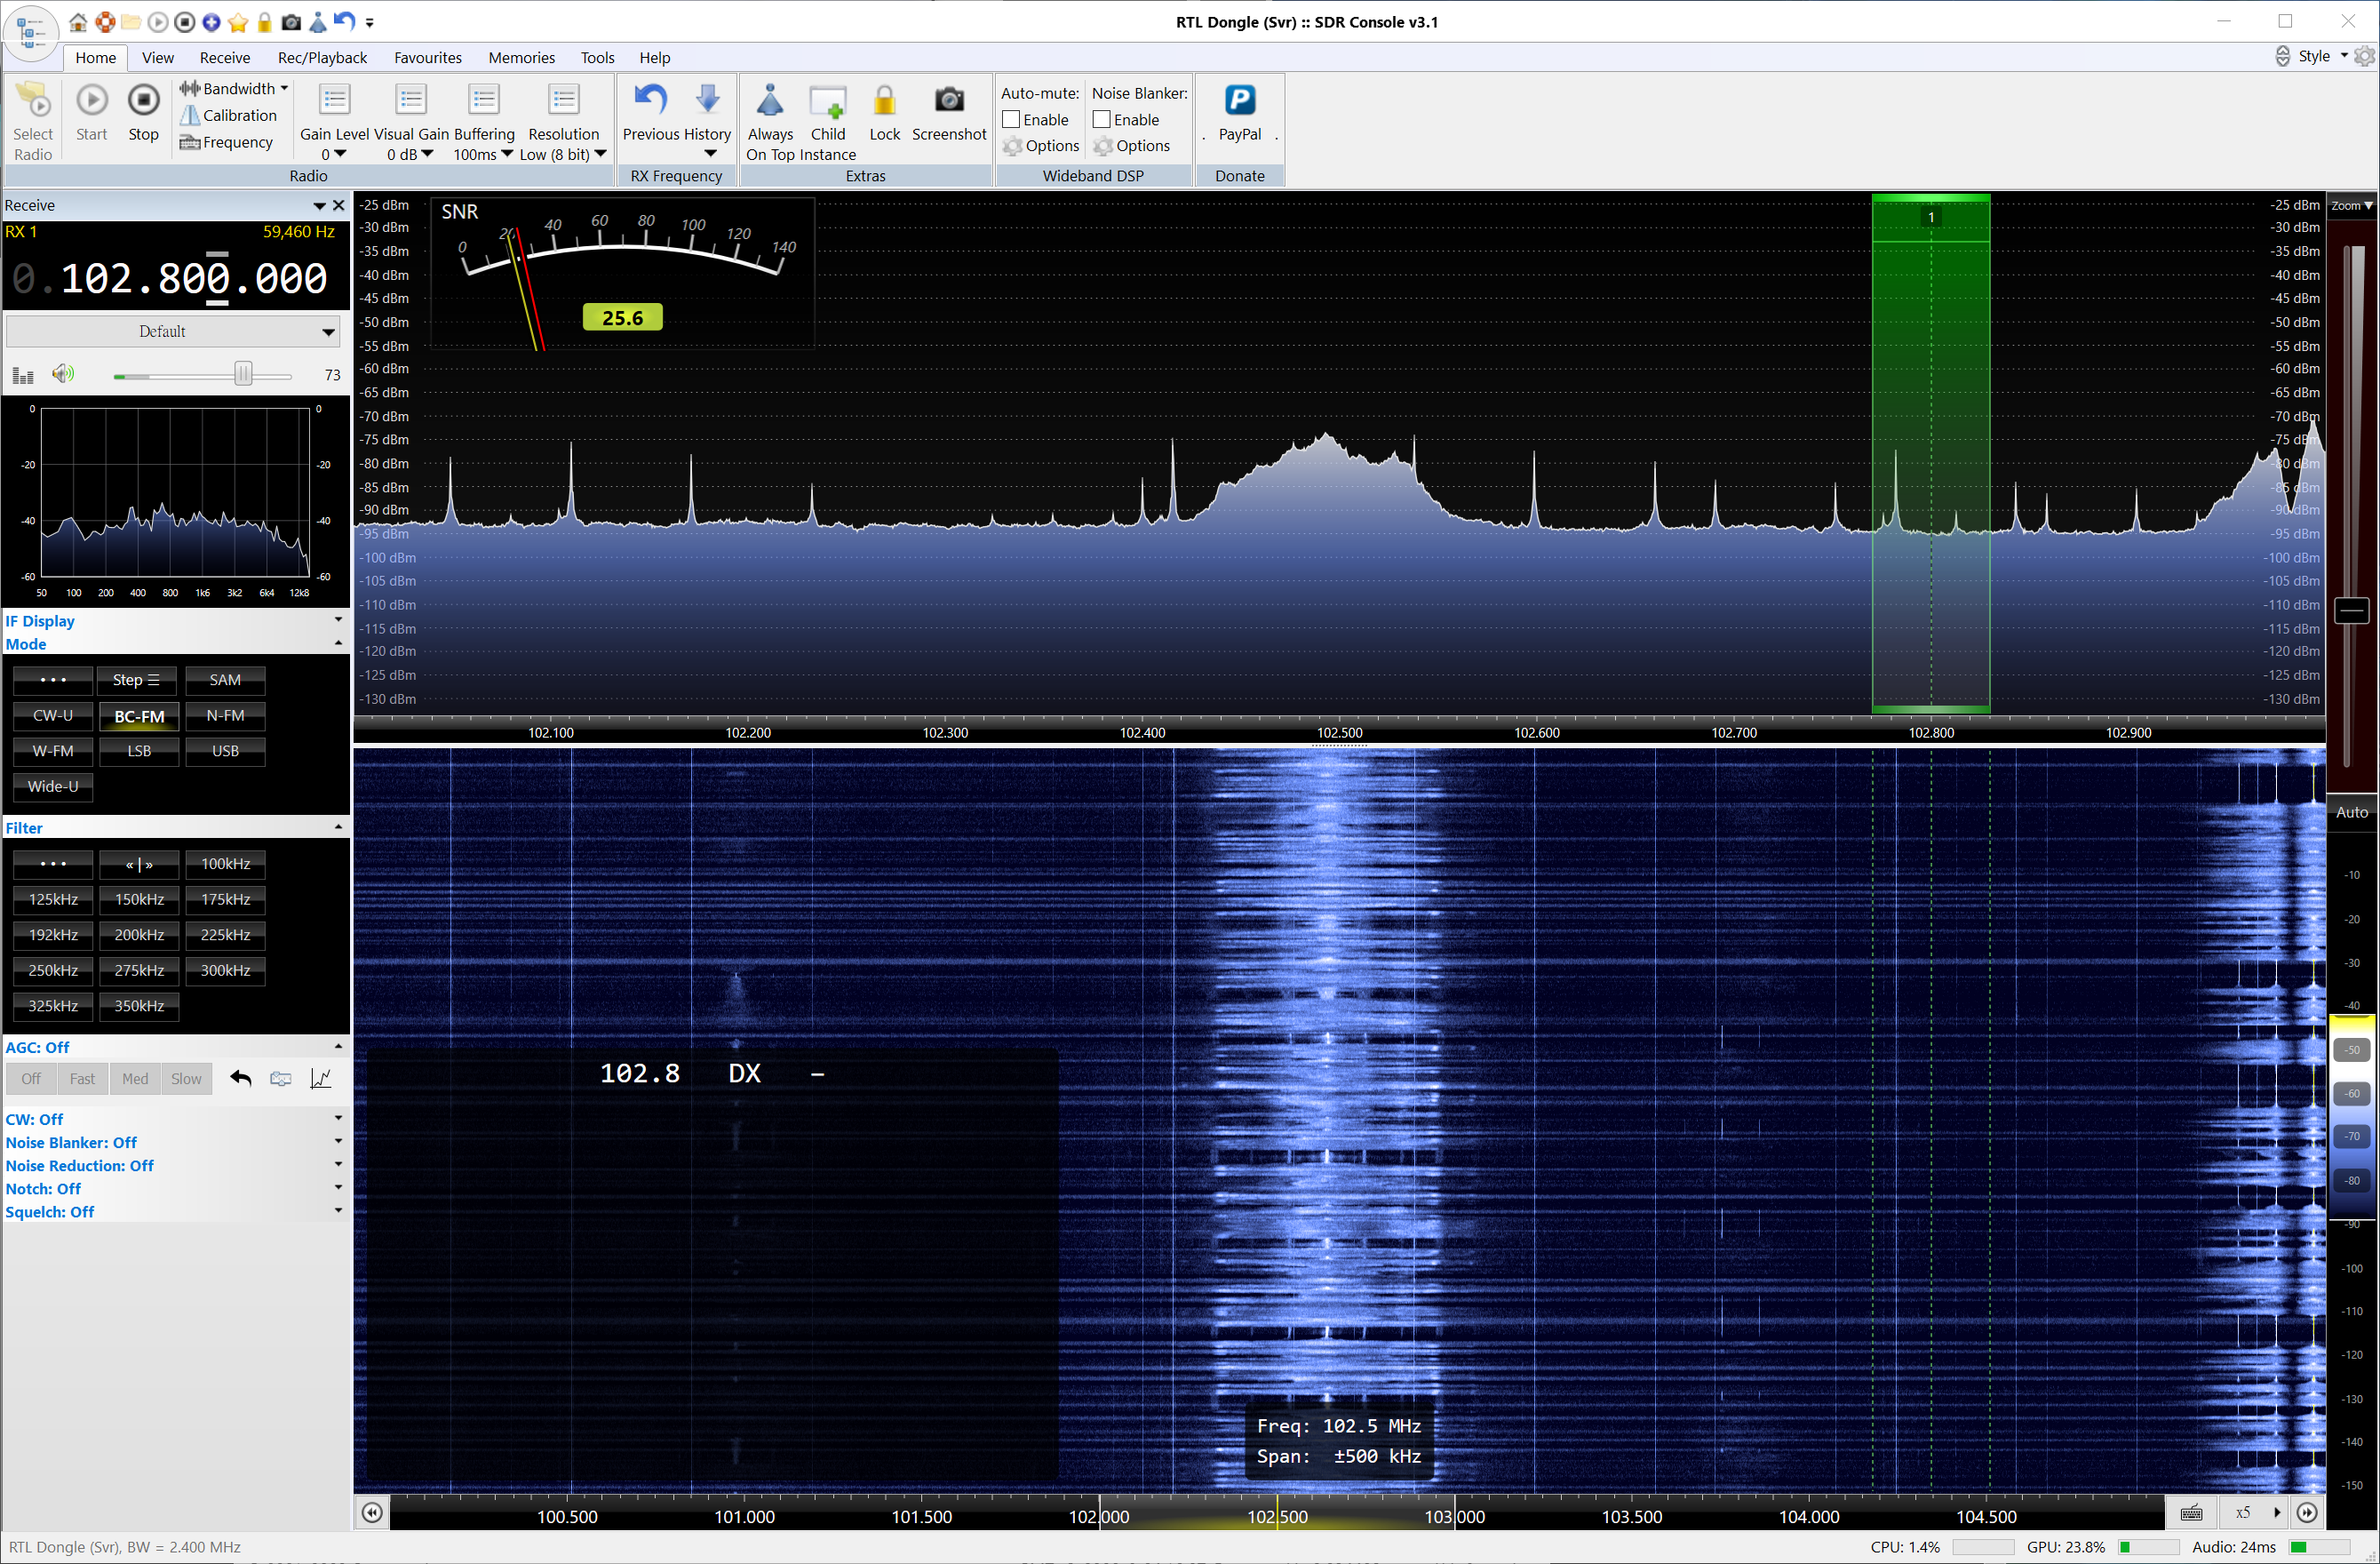Screen dimensions: 2380x1564
Task: Click keyboard icon in frequency bar
Action: click(2191, 1512)
